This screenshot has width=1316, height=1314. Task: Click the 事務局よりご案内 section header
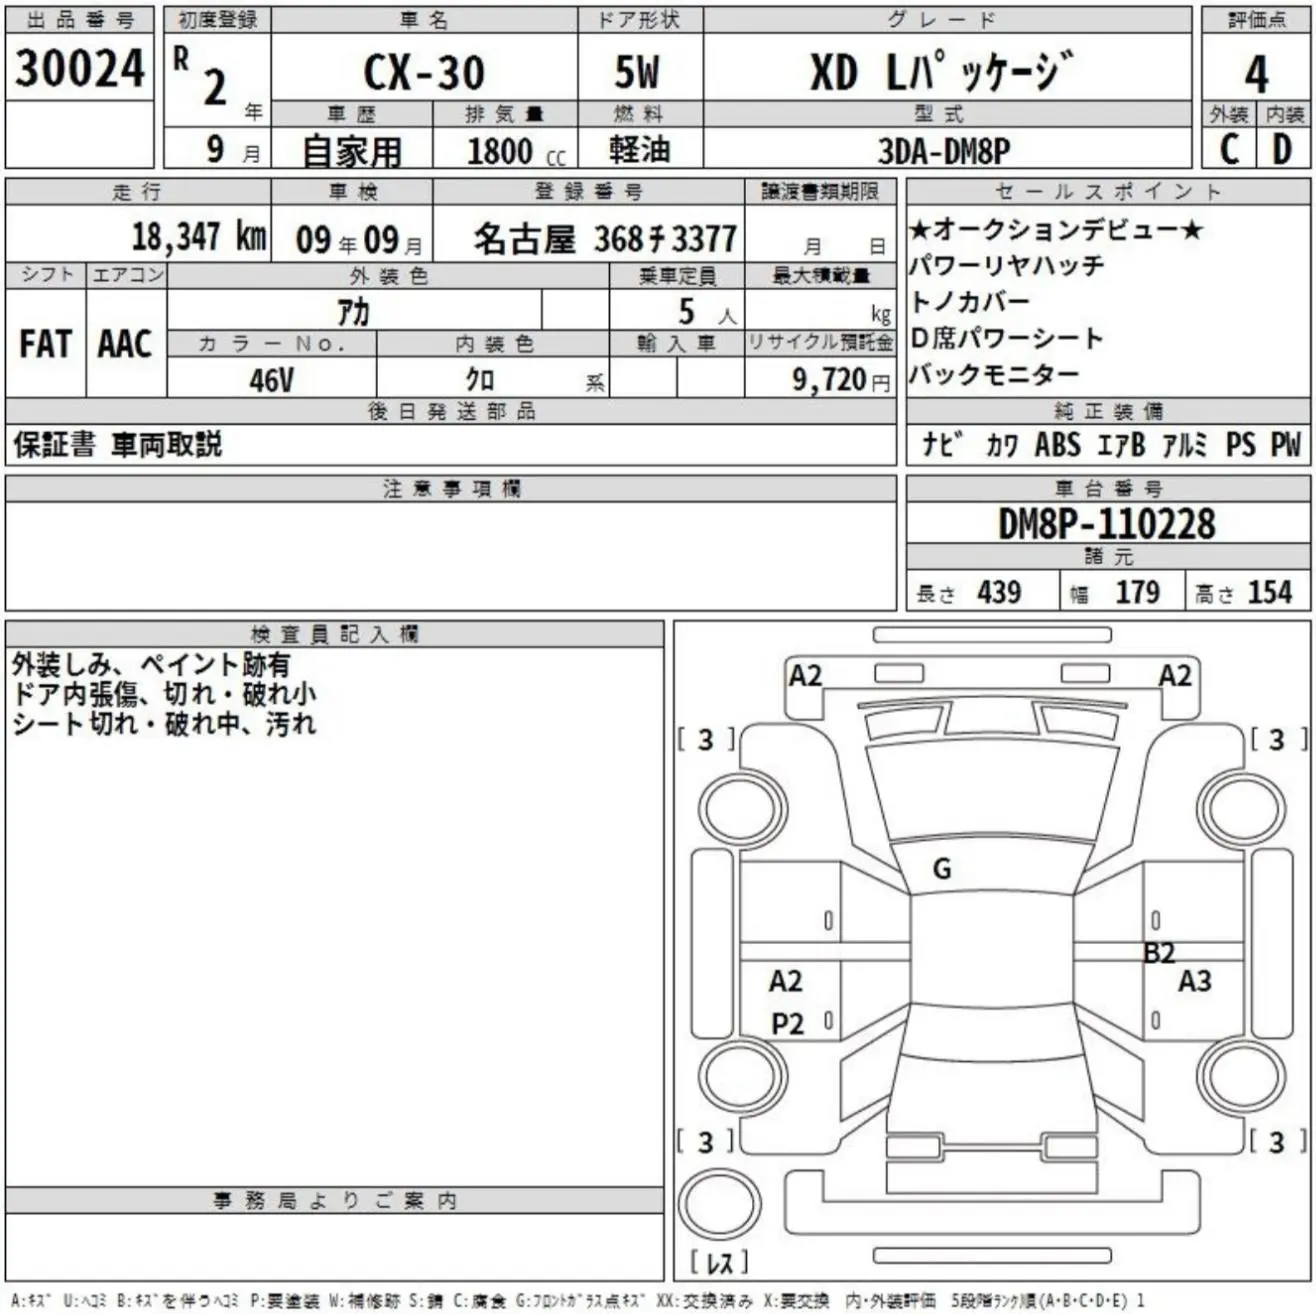click(x=335, y=1201)
